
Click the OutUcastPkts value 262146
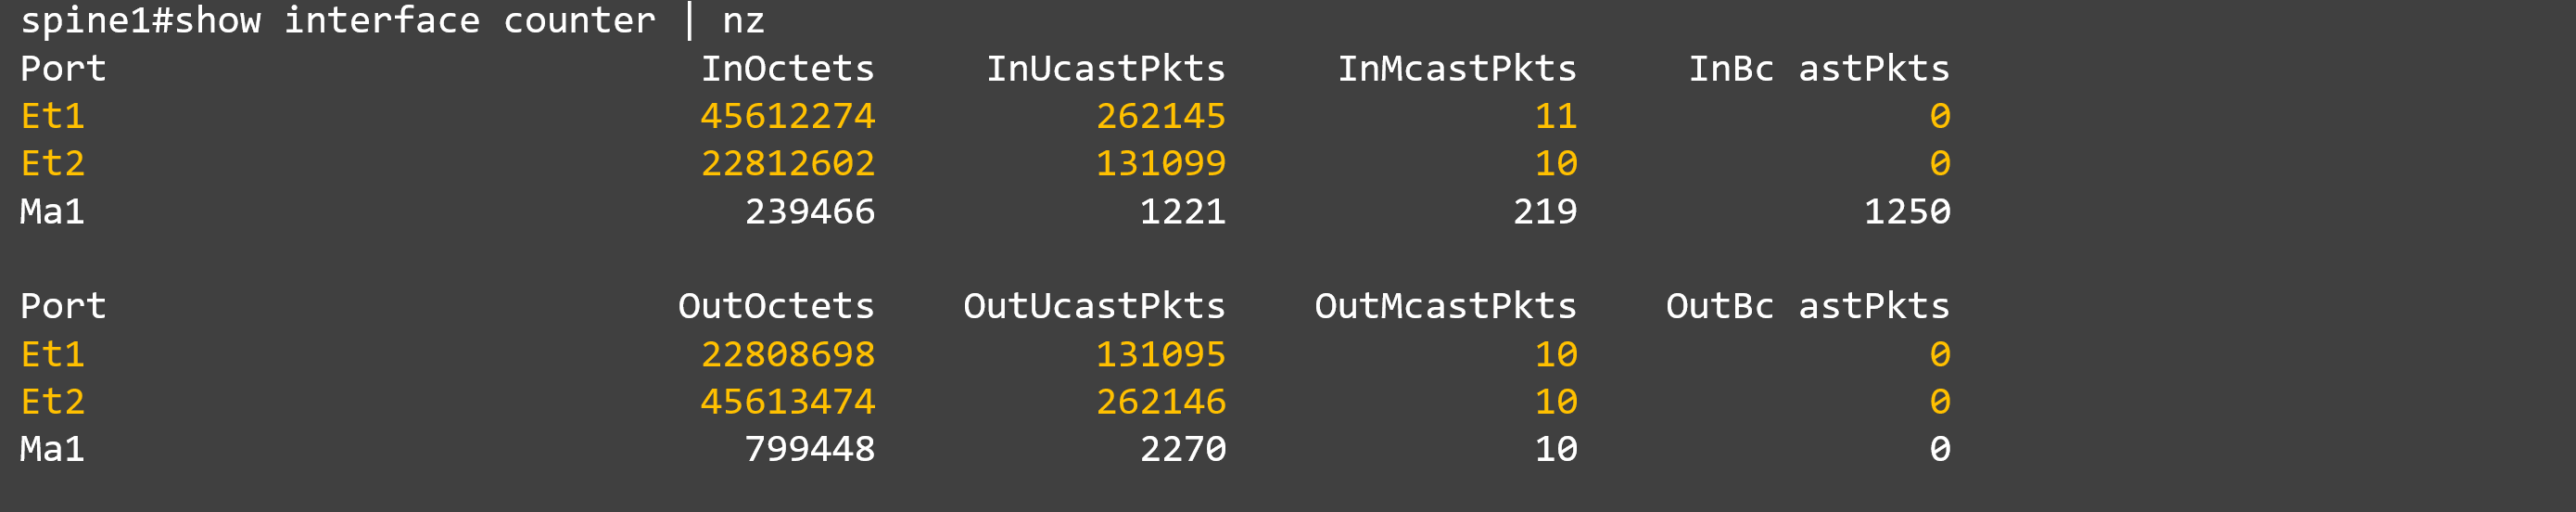1160,402
